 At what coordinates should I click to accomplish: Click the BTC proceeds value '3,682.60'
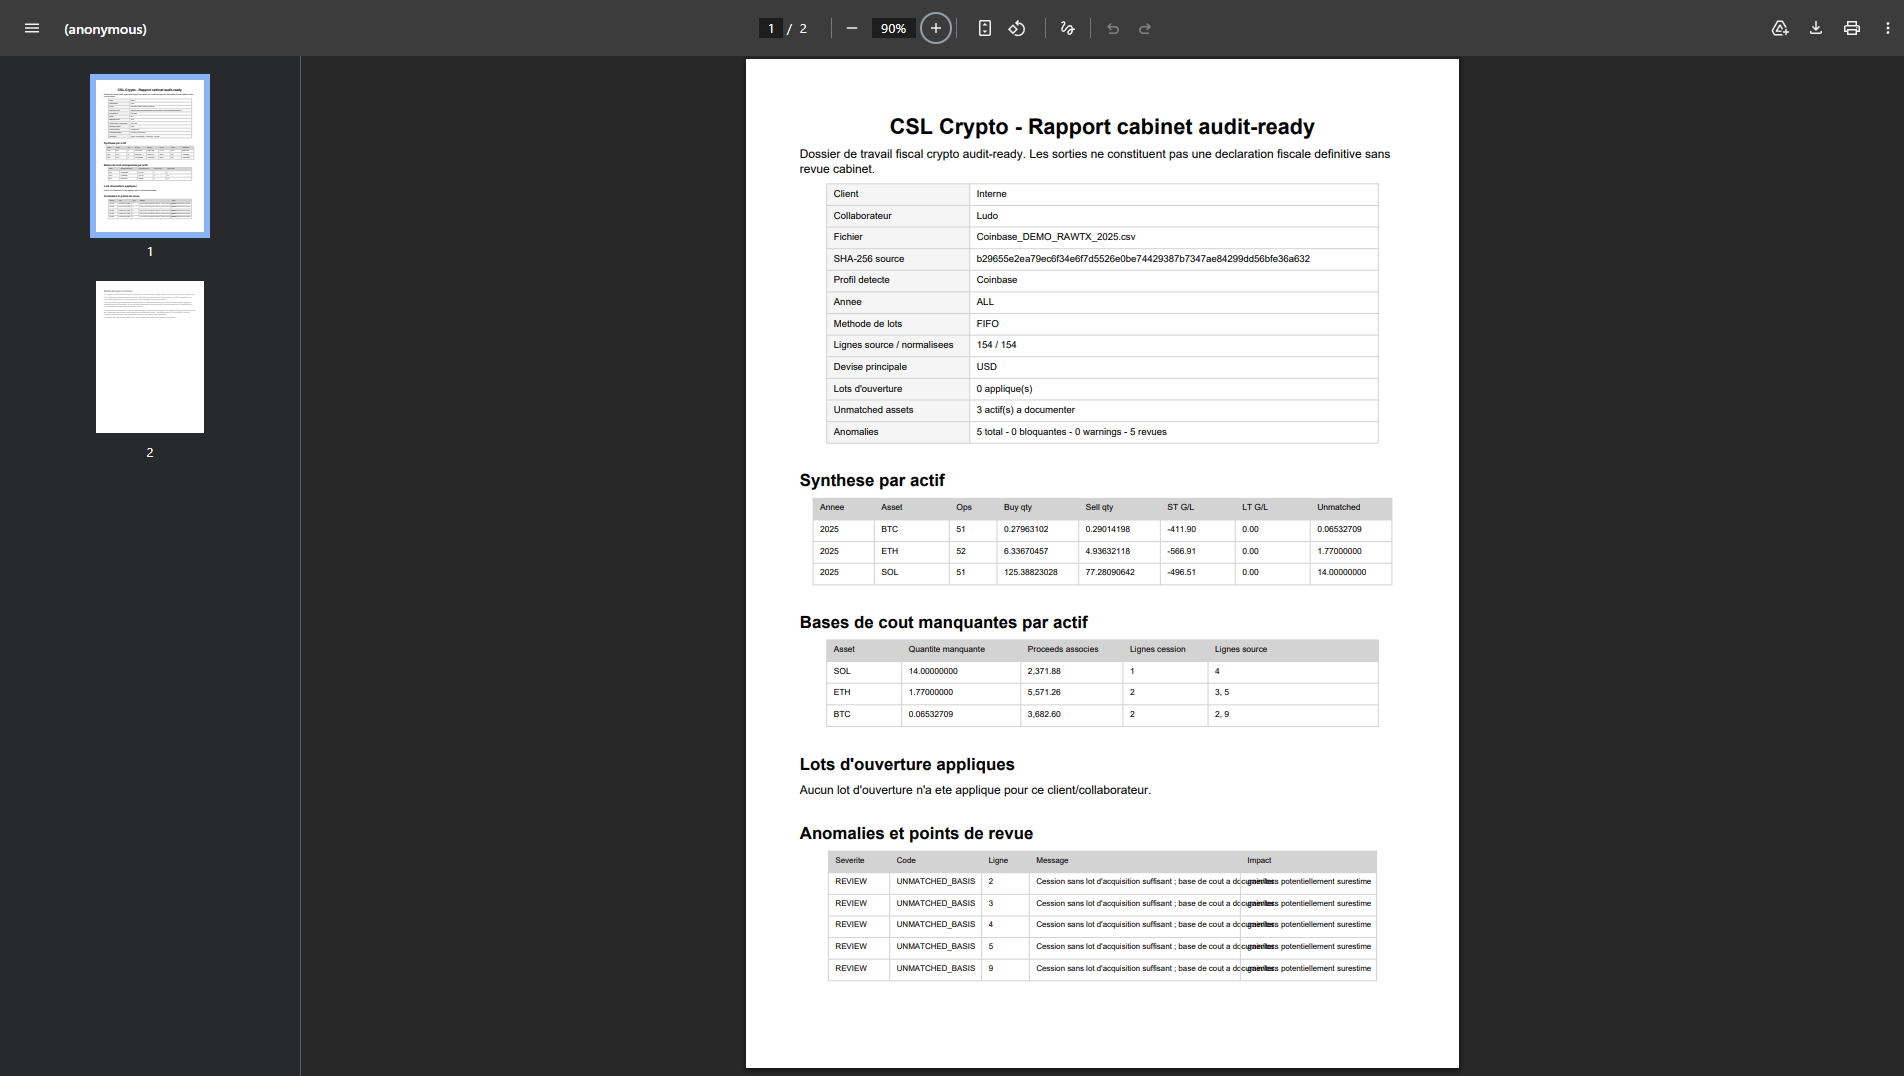pyautogui.click(x=1044, y=714)
